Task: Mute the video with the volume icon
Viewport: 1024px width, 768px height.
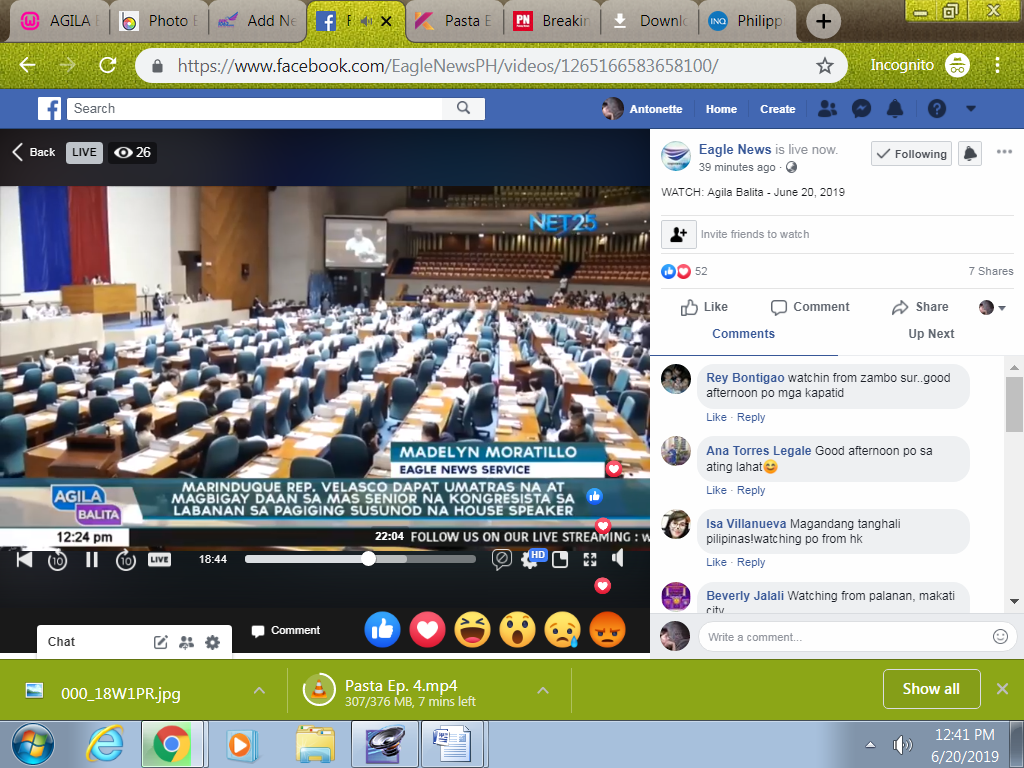Action: point(618,559)
